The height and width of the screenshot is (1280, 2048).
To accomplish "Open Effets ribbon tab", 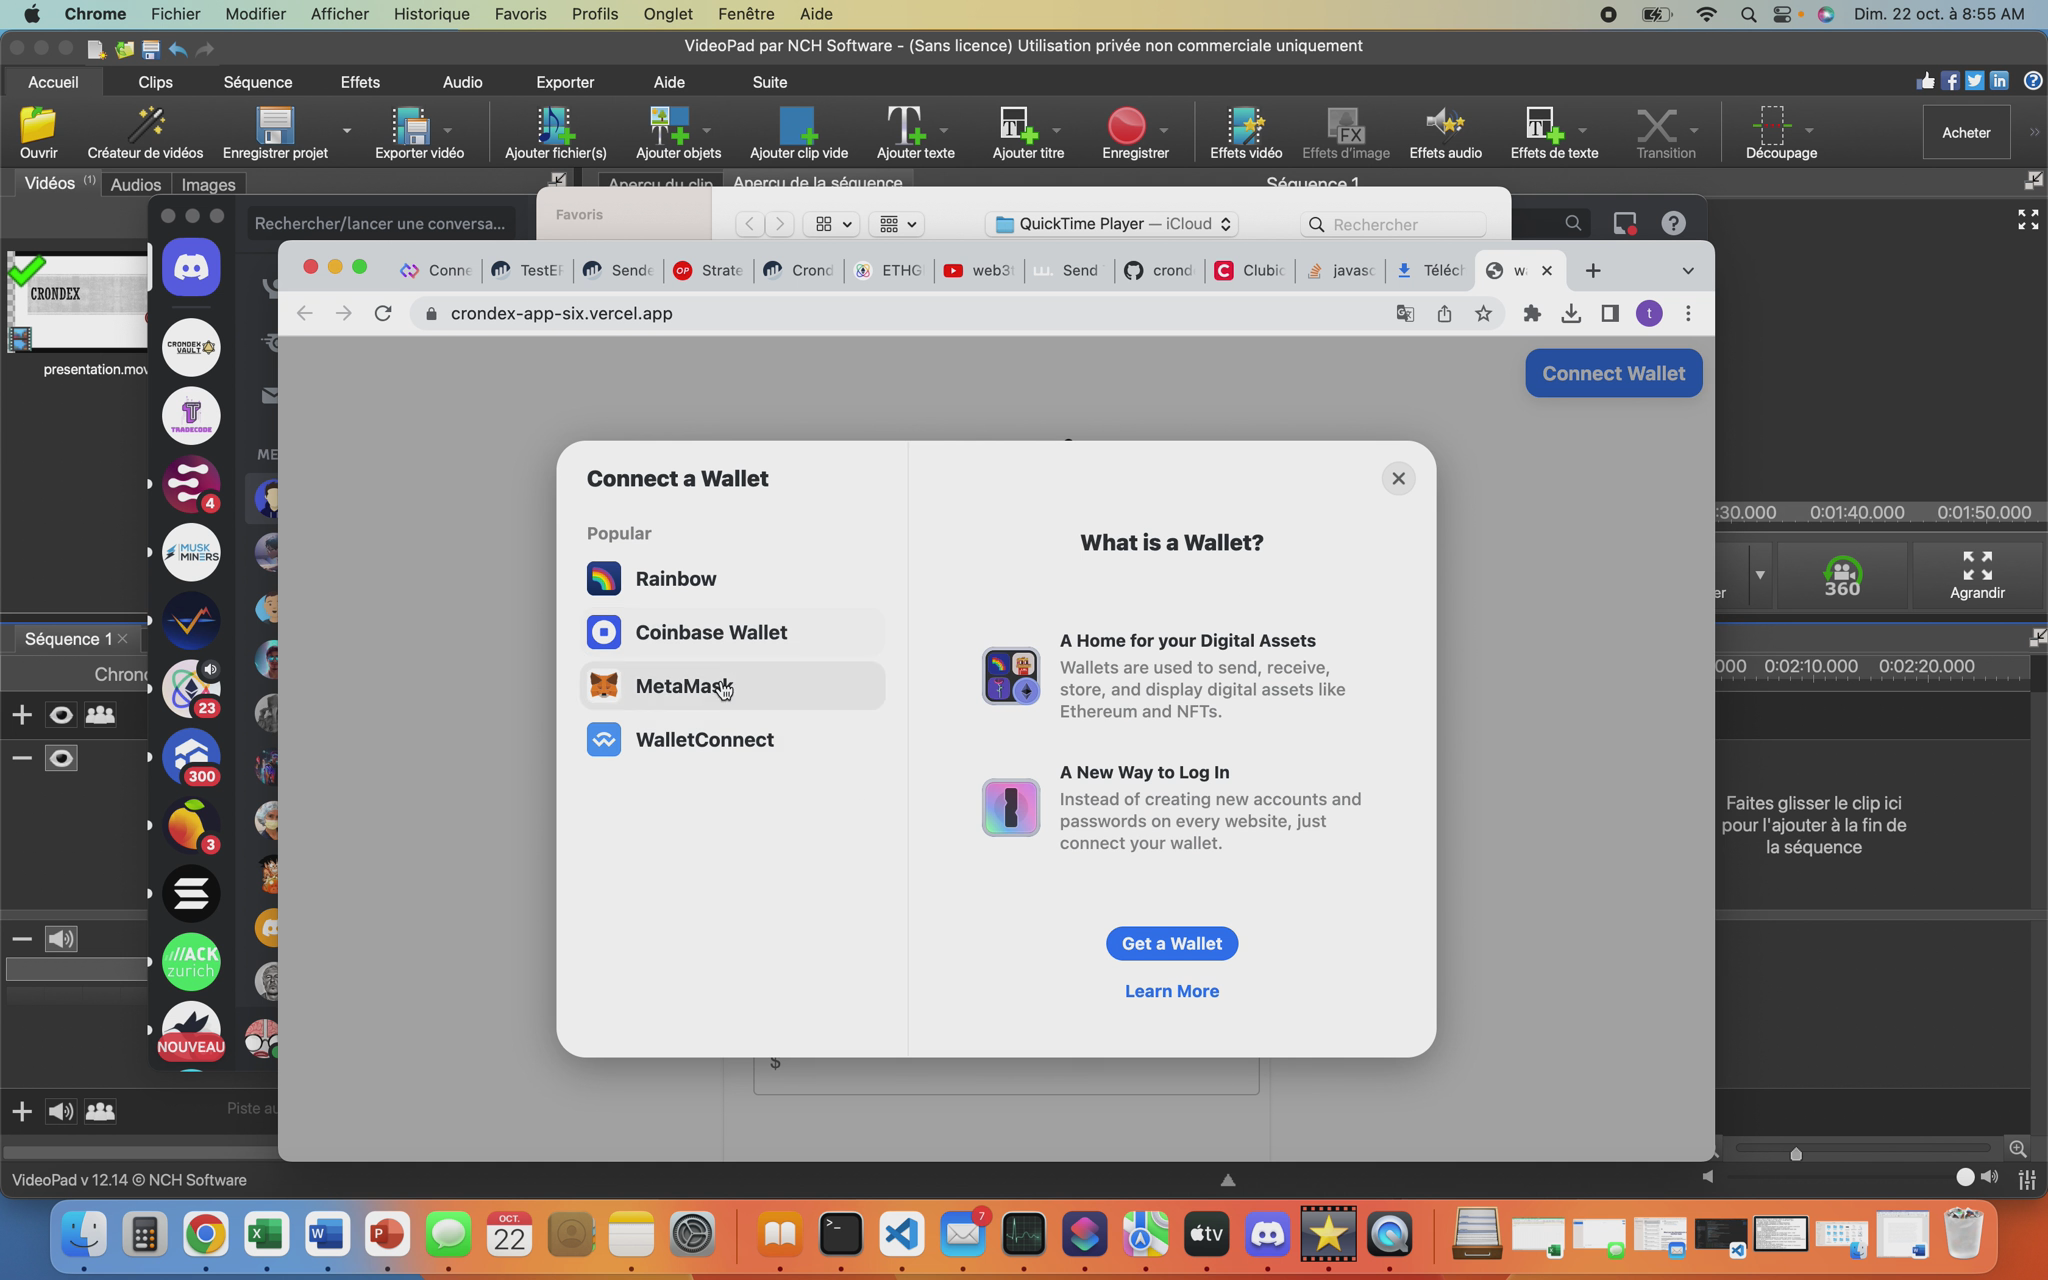I will [x=360, y=82].
